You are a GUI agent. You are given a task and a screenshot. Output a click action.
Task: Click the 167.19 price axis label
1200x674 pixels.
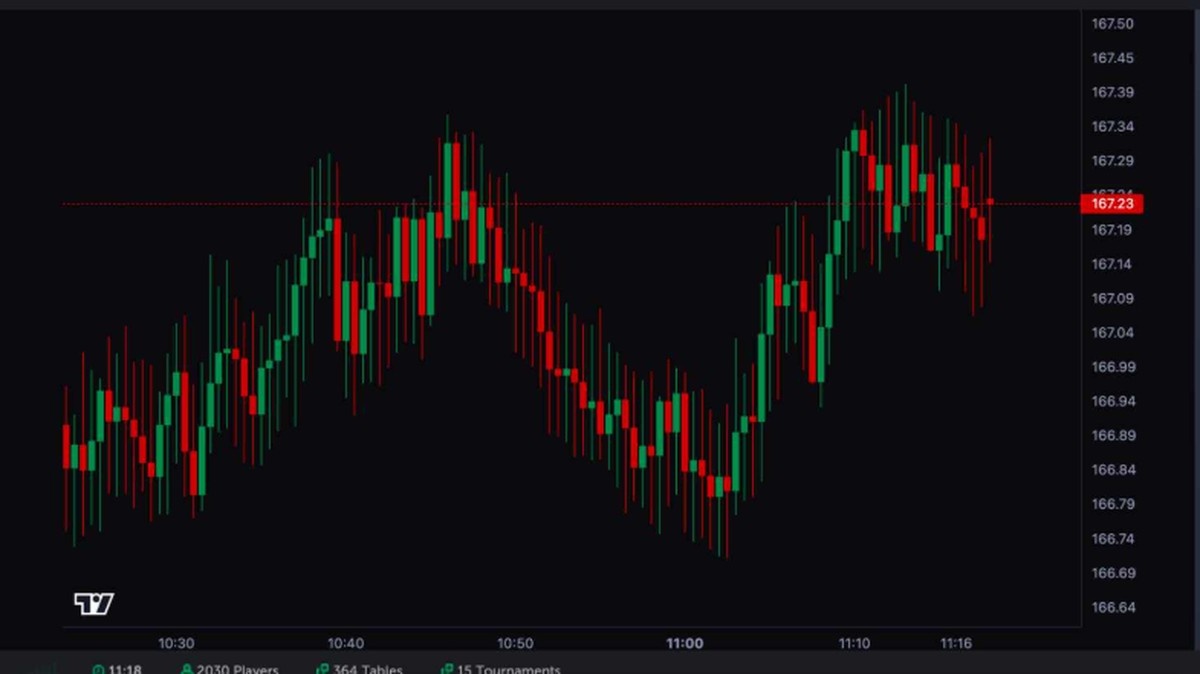(x=1112, y=230)
